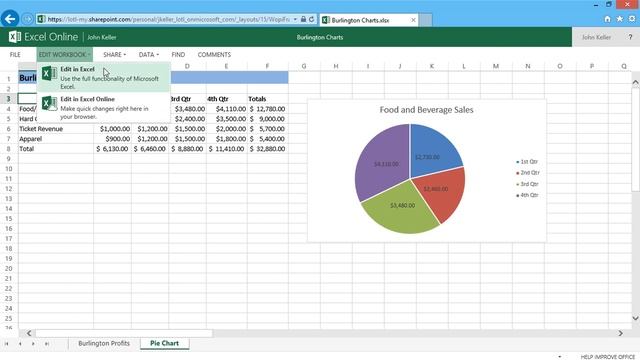
Task: Switch to Burlington Profits sheet tab
Action: (x=104, y=343)
